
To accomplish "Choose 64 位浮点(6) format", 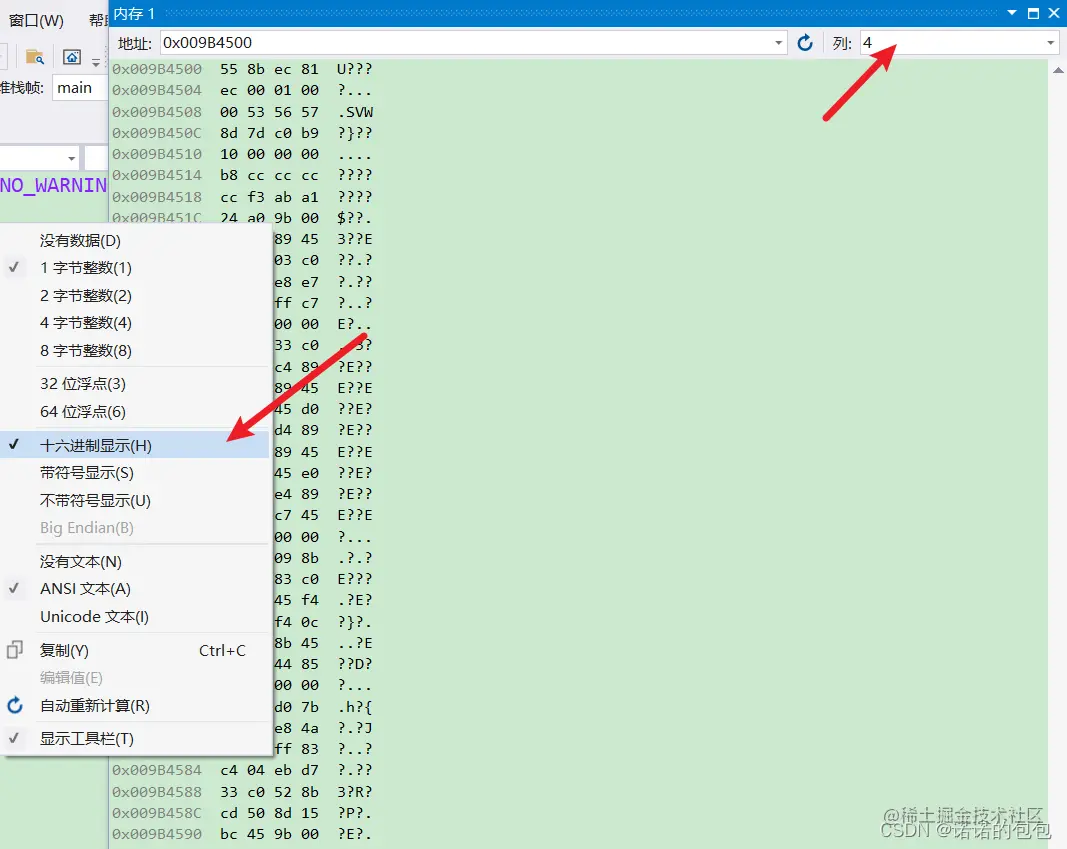I will click(x=135, y=412).
